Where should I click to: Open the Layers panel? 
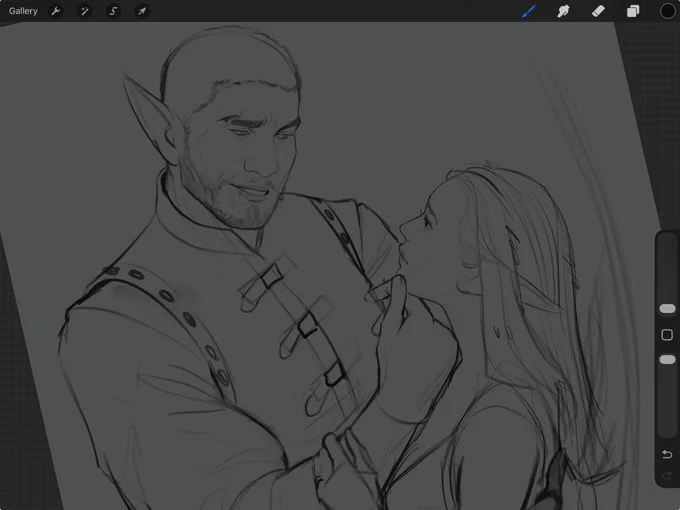pos(633,11)
